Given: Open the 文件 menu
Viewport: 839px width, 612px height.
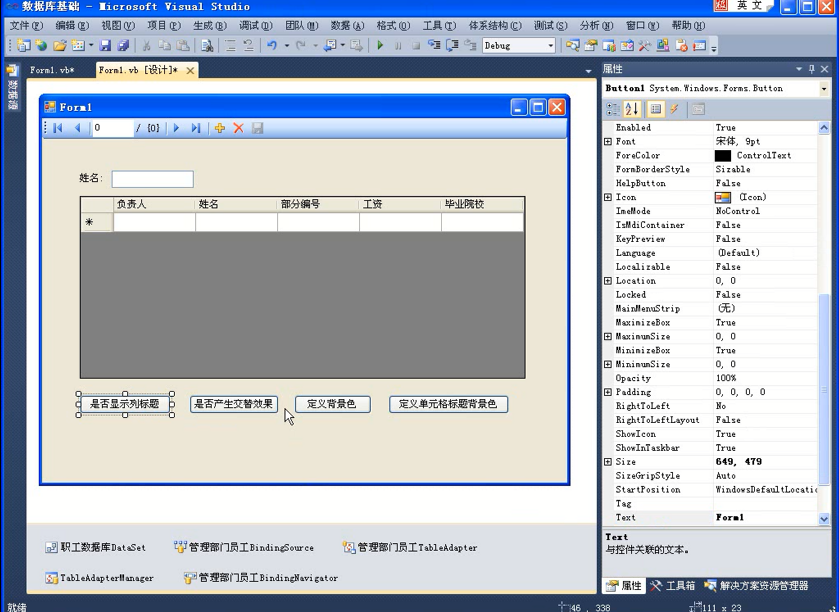Looking at the screenshot, I should click(x=26, y=25).
